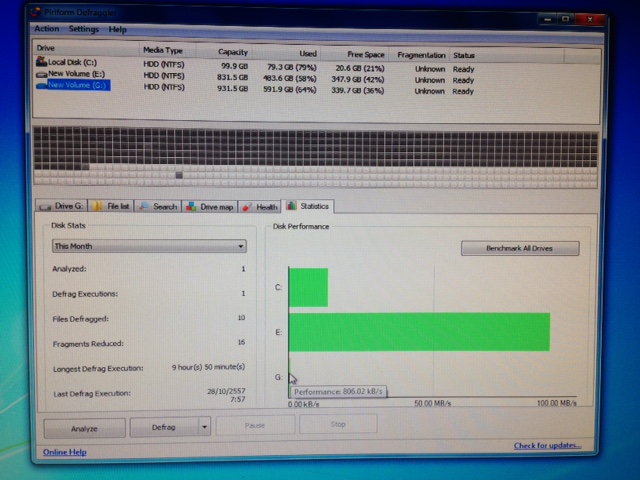Viewport: 640px width, 480px height.
Task: Maximize the Defraggler window
Action: (566, 19)
